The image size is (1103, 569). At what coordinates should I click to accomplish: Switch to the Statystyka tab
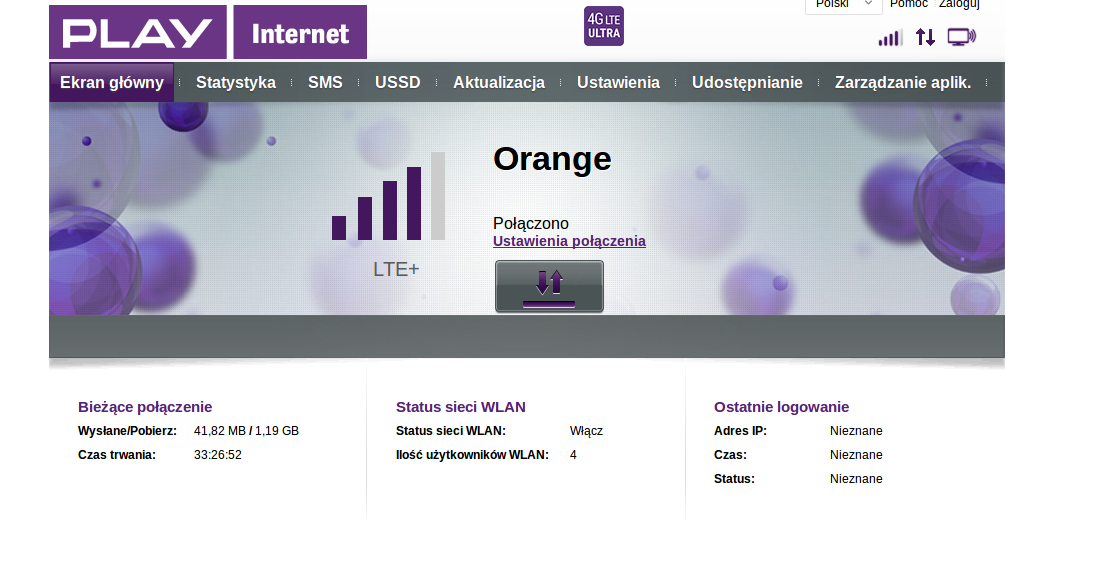coord(236,82)
